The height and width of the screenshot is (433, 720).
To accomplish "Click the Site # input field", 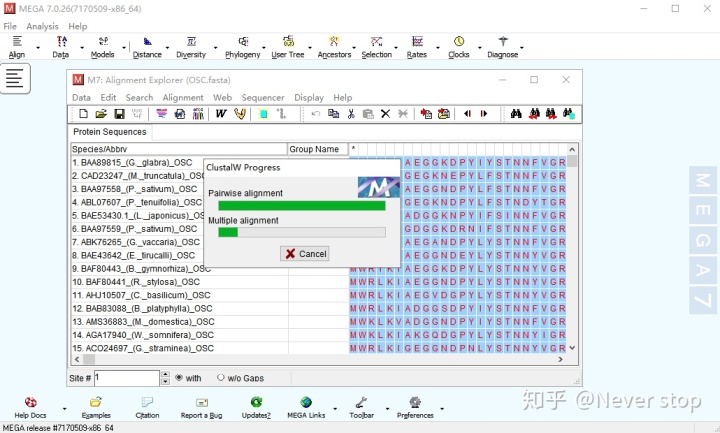I will click(127, 378).
